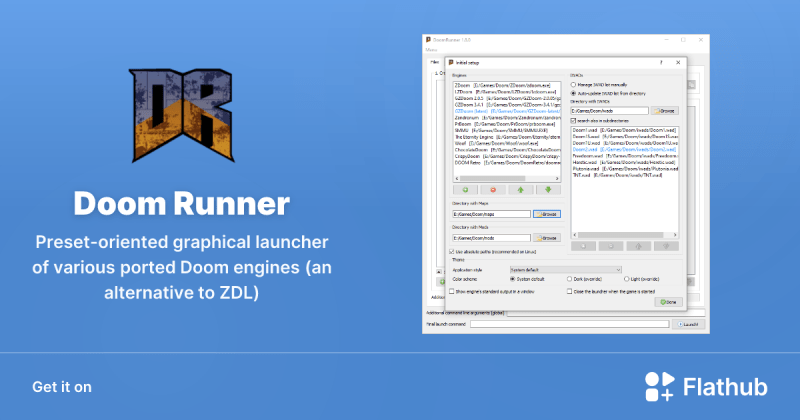Viewport: 800px width, 420px height.
Task: Browse for the directory with Mods
Action: [x=547, y=238]
